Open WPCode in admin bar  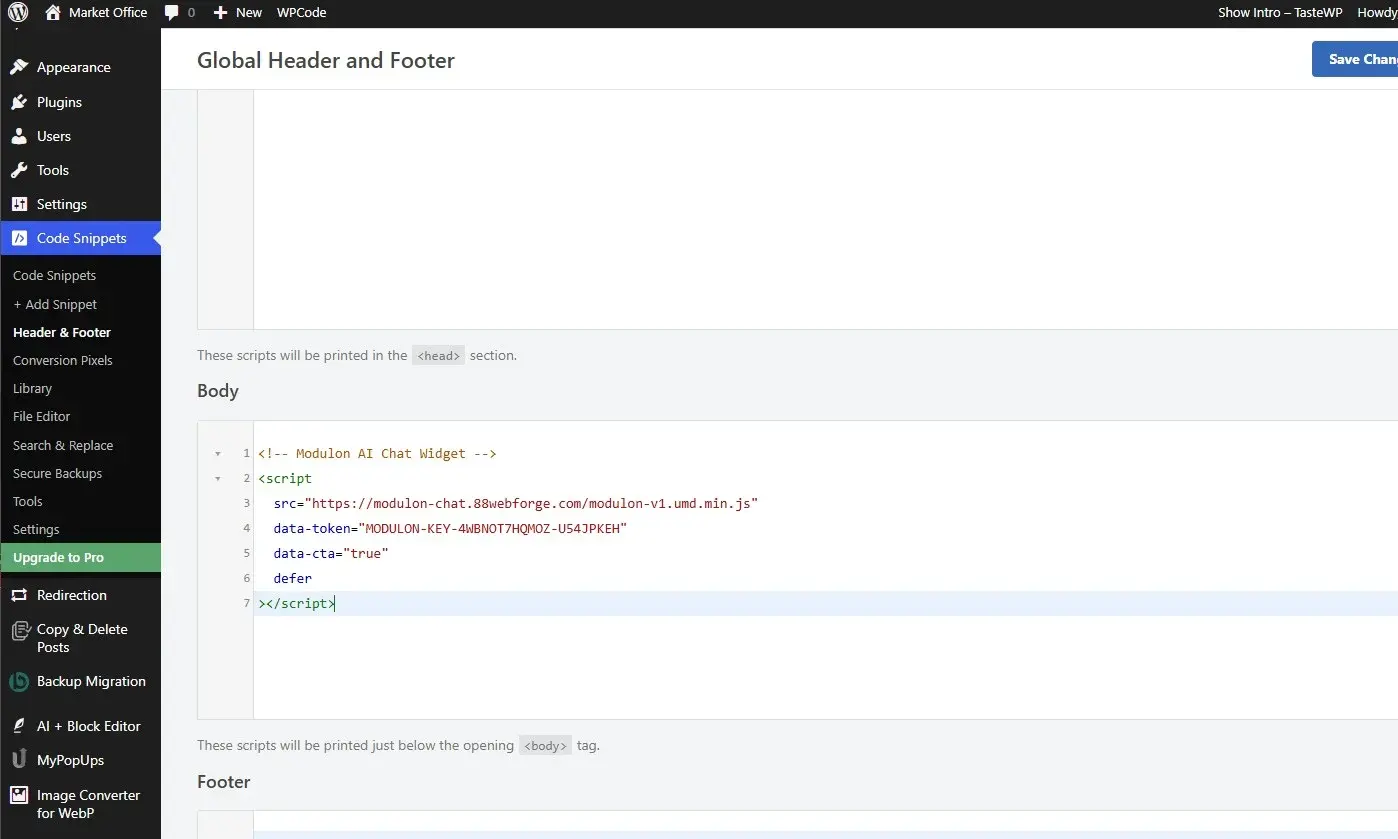301,13
